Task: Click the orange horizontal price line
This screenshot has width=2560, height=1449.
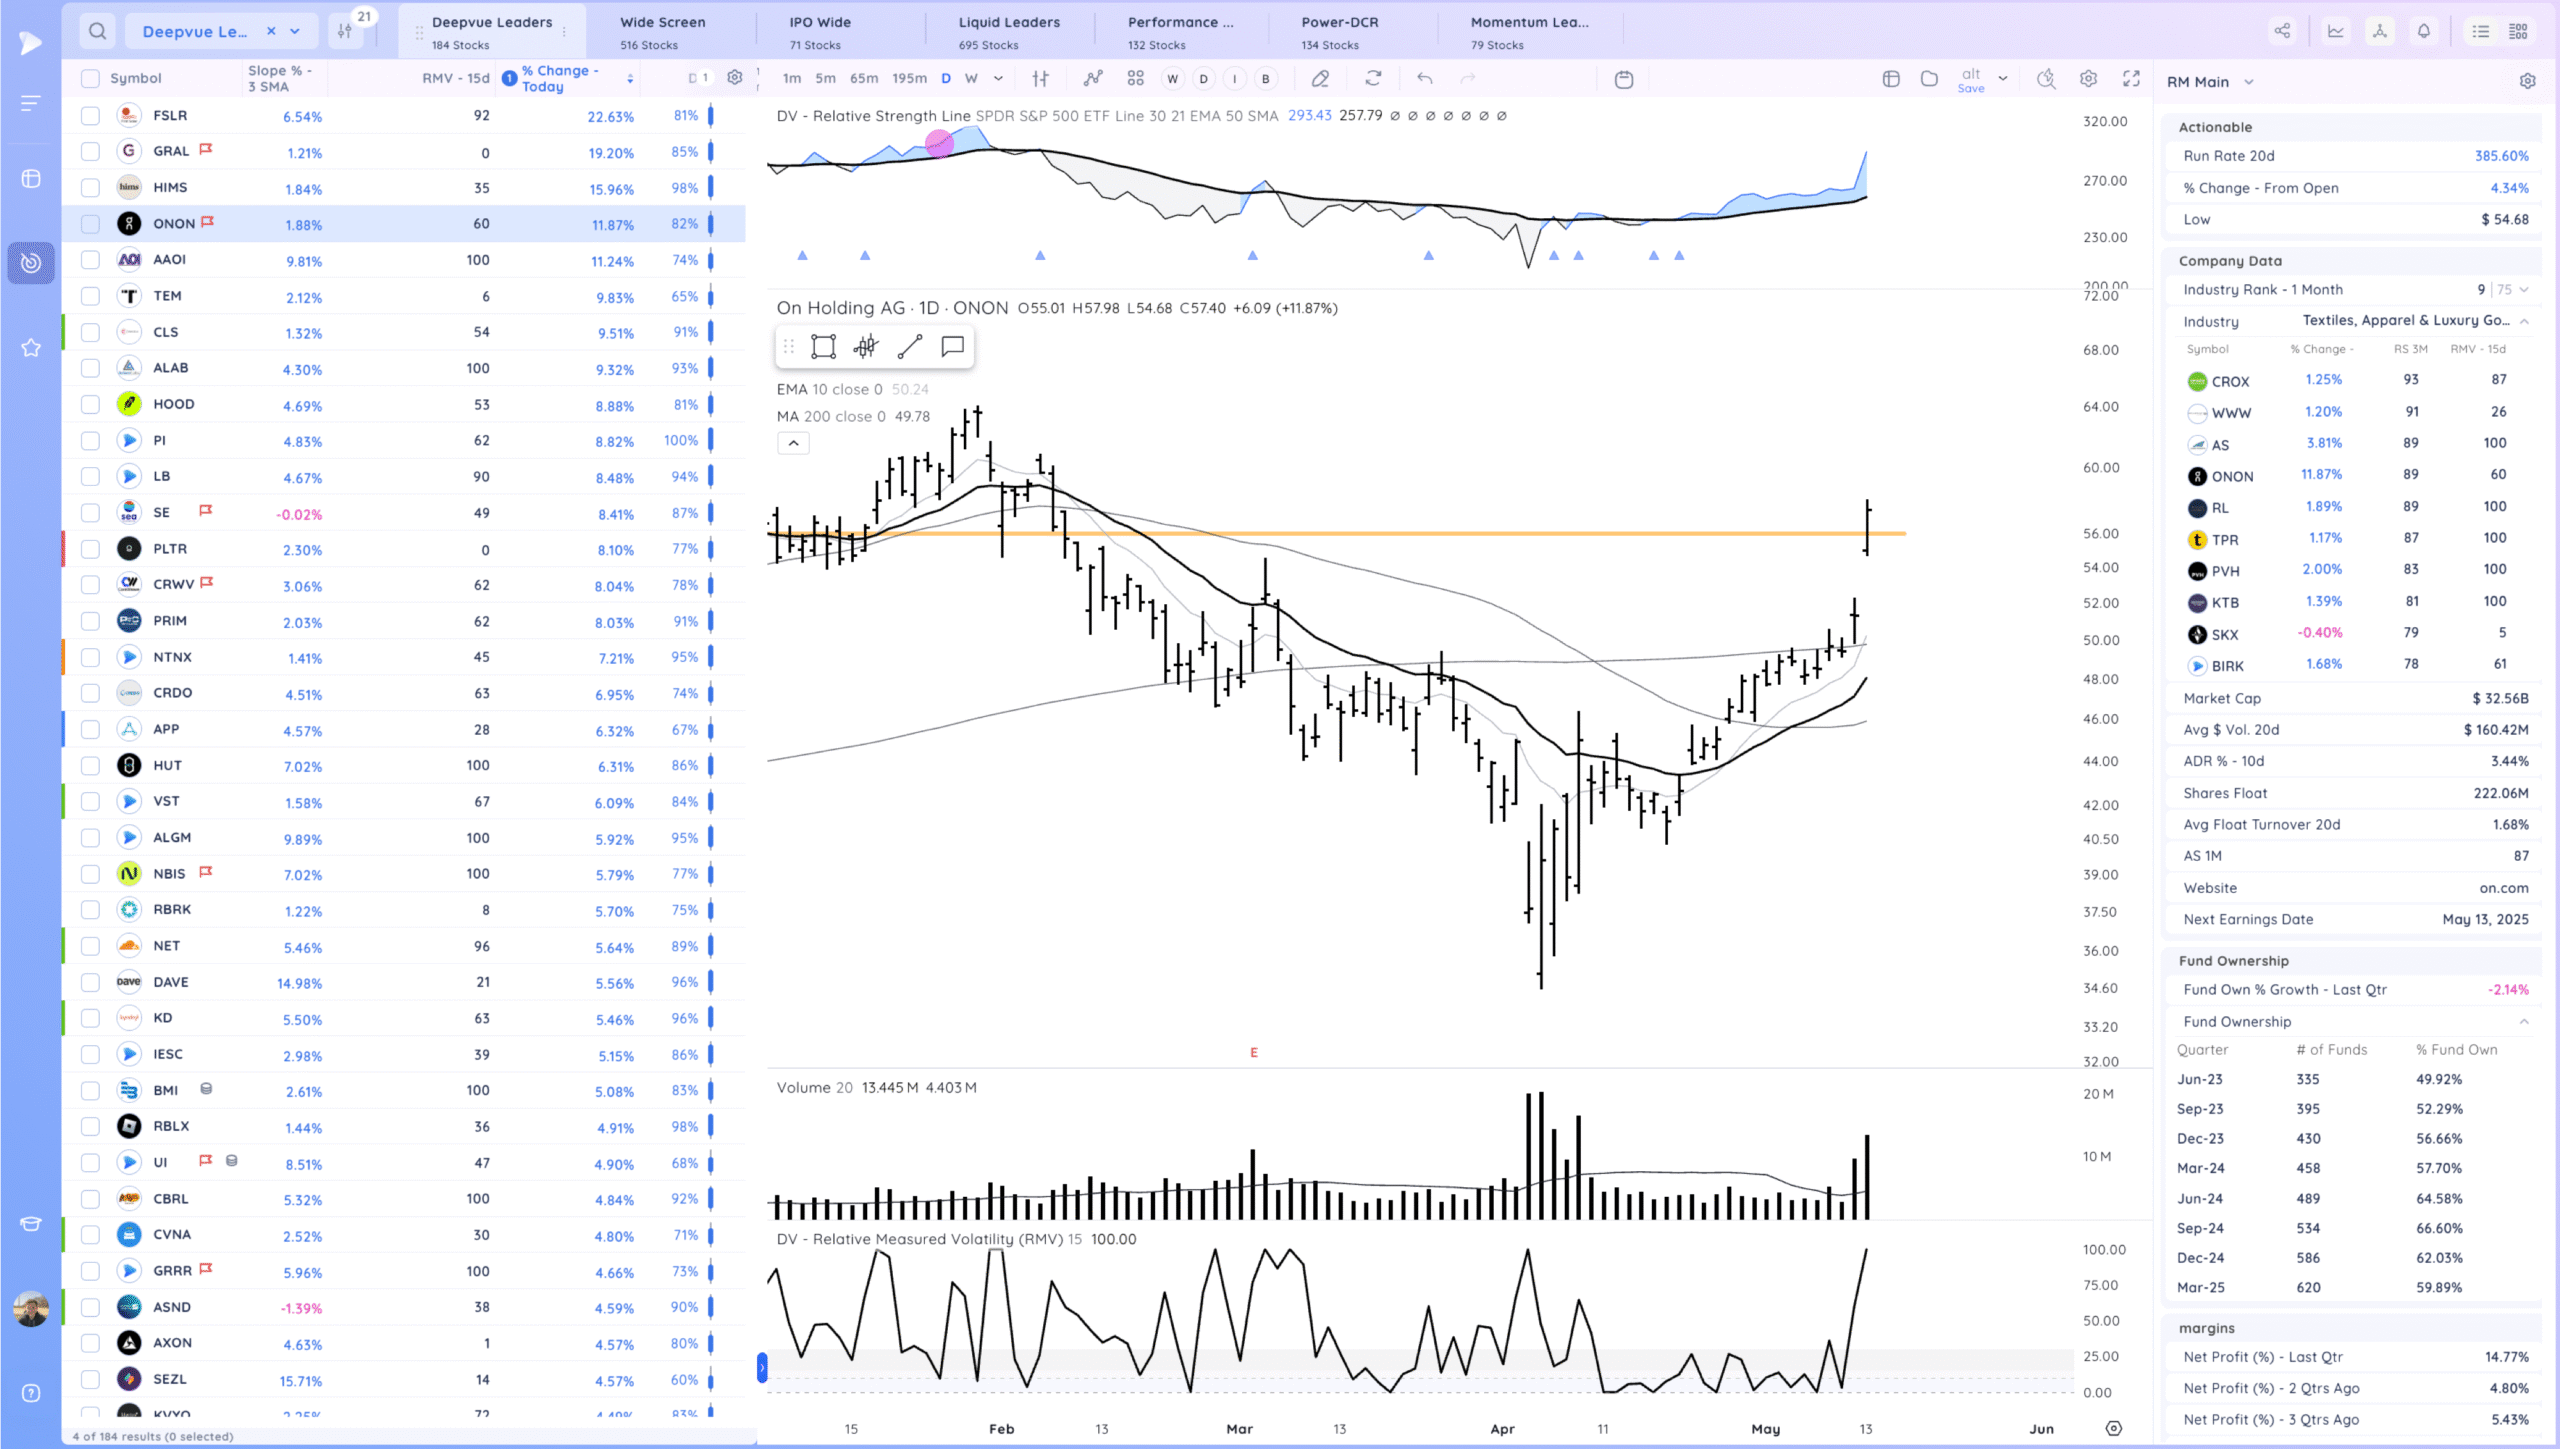Action: point(1400,534)
